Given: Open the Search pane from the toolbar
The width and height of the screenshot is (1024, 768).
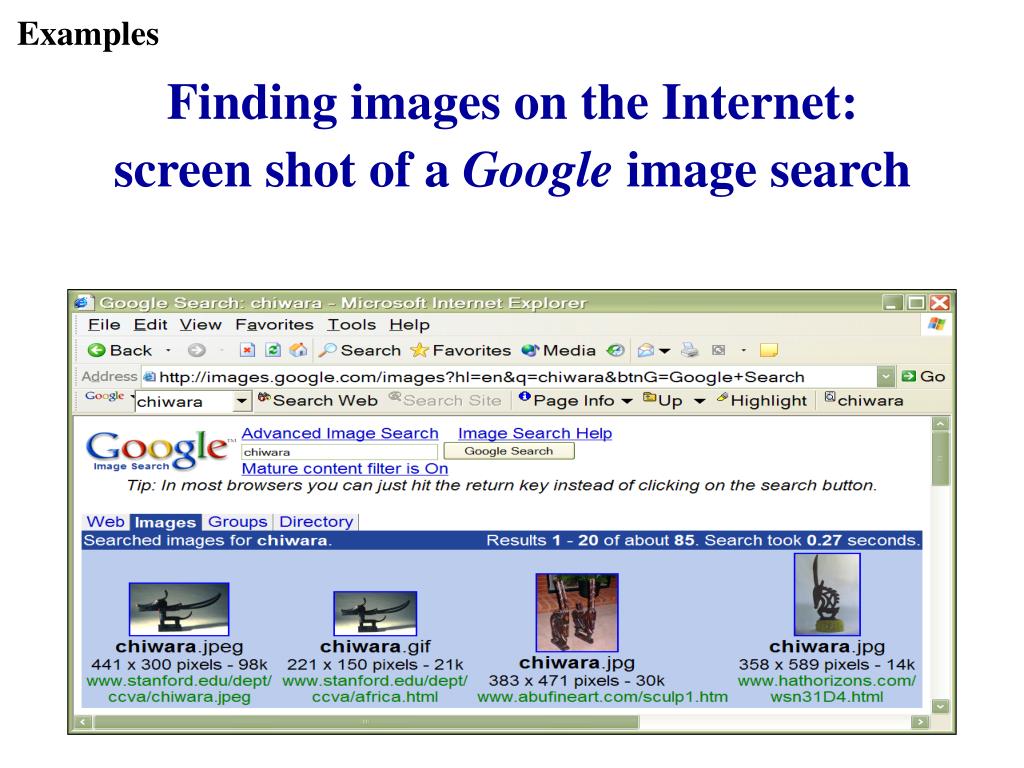Looking at the screenshot, I should [x=360, y=351].
